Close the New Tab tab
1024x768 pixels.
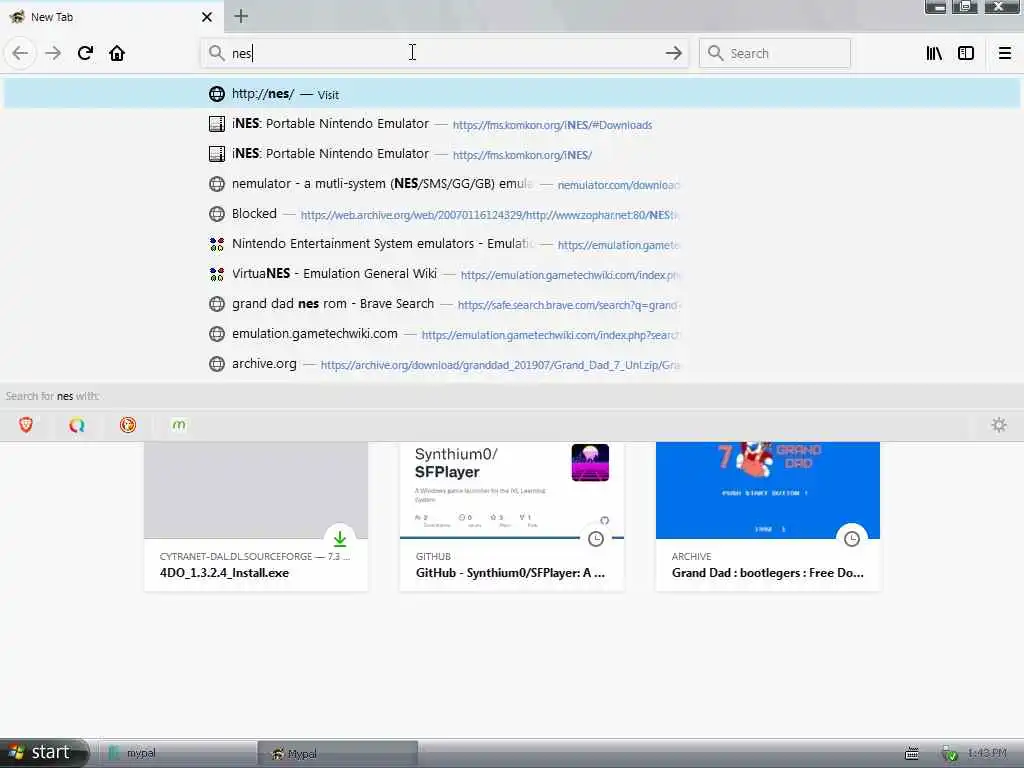coord(207,17)
